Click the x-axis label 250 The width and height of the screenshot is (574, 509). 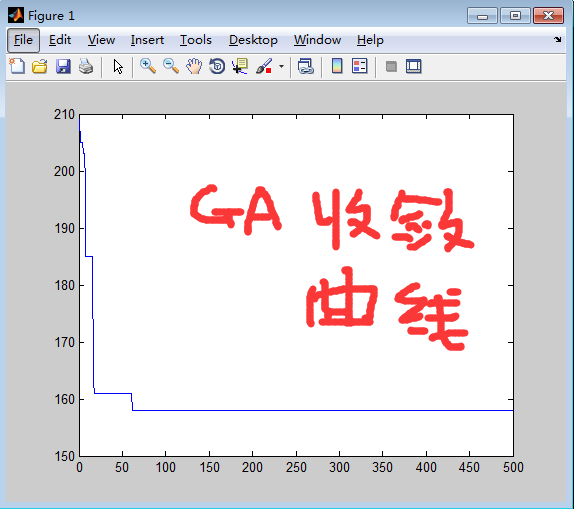click(x=296, y=468)
